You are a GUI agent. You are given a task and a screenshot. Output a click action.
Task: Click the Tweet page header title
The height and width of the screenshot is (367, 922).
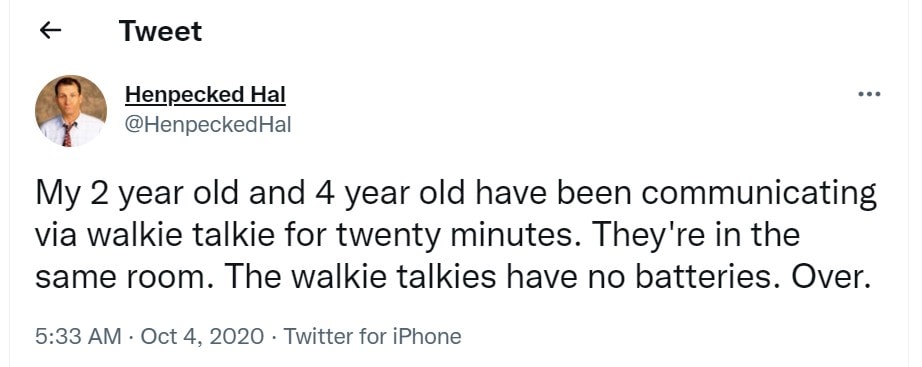click(x=160, y=31)
